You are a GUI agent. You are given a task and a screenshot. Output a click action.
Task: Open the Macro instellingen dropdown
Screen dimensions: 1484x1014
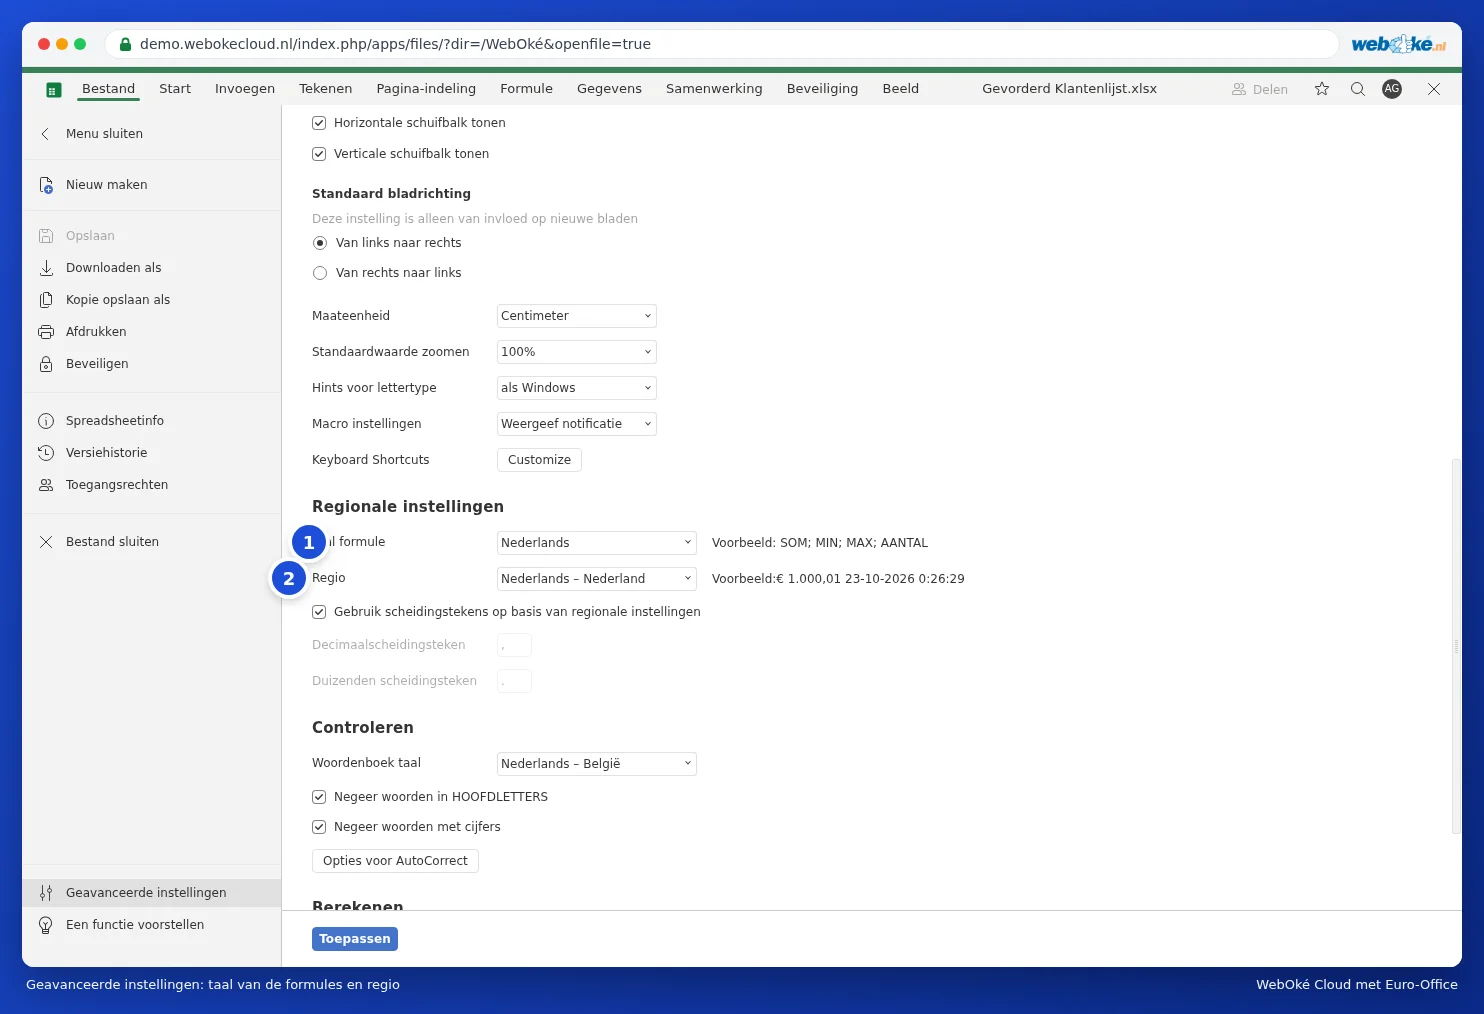577,424
